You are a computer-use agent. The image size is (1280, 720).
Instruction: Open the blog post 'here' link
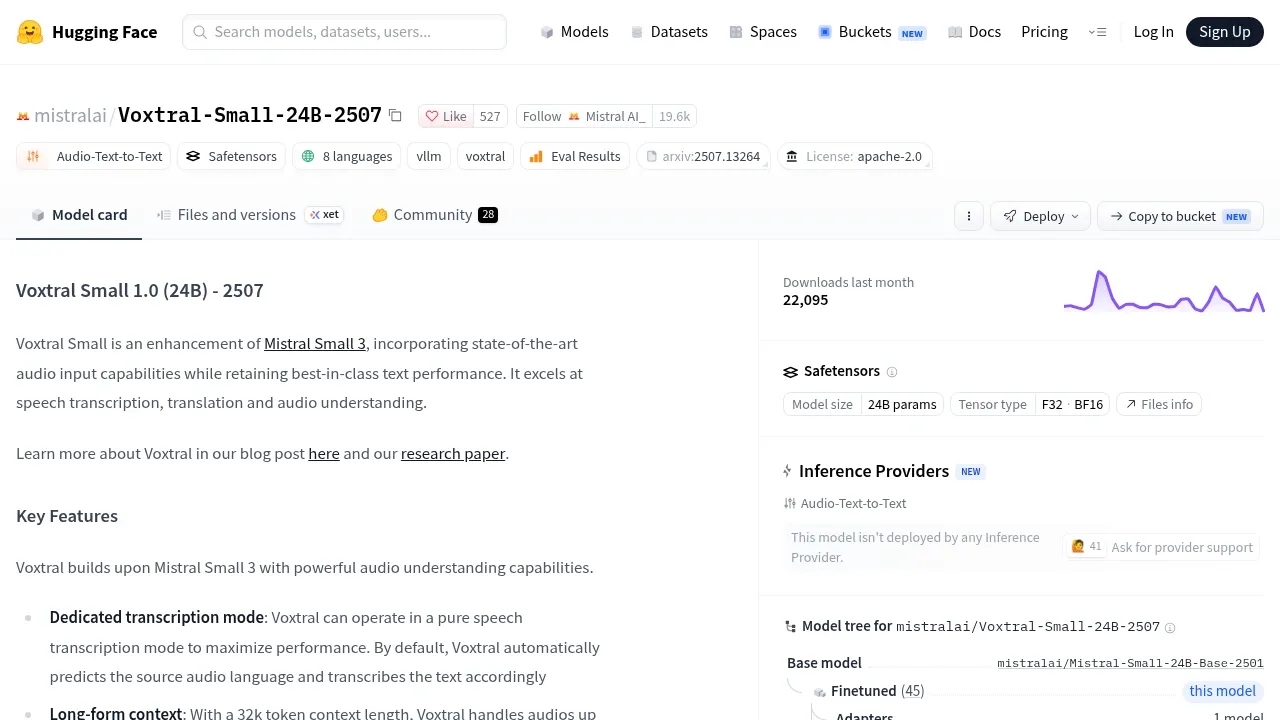pyautogui.click(x=324, y=454)
